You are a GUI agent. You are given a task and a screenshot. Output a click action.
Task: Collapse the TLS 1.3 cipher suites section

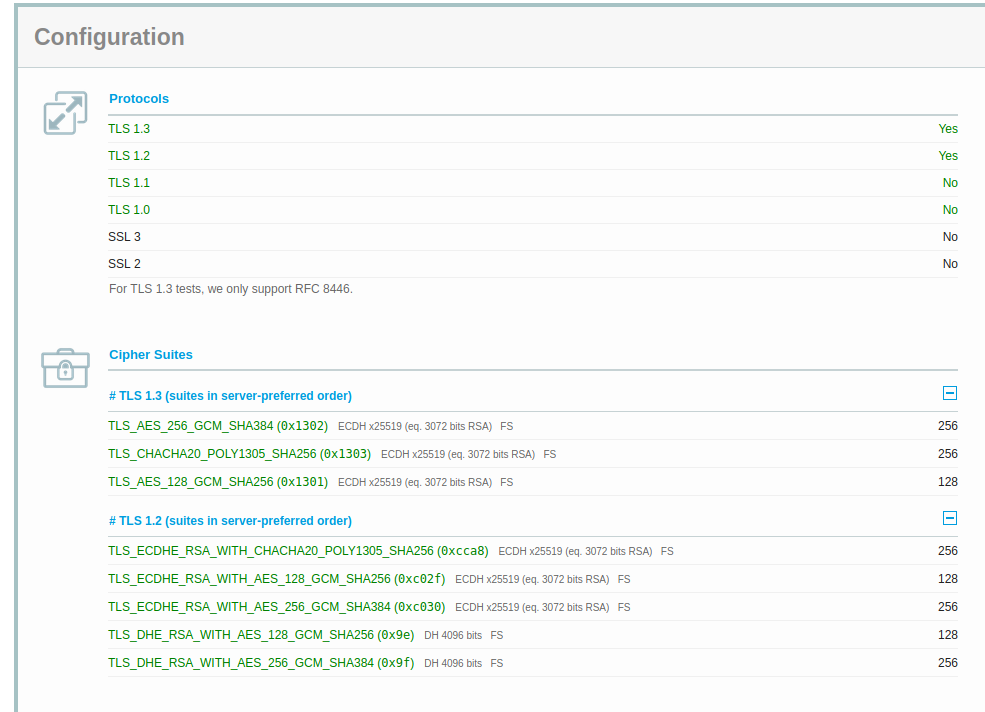tap(950, 394)
